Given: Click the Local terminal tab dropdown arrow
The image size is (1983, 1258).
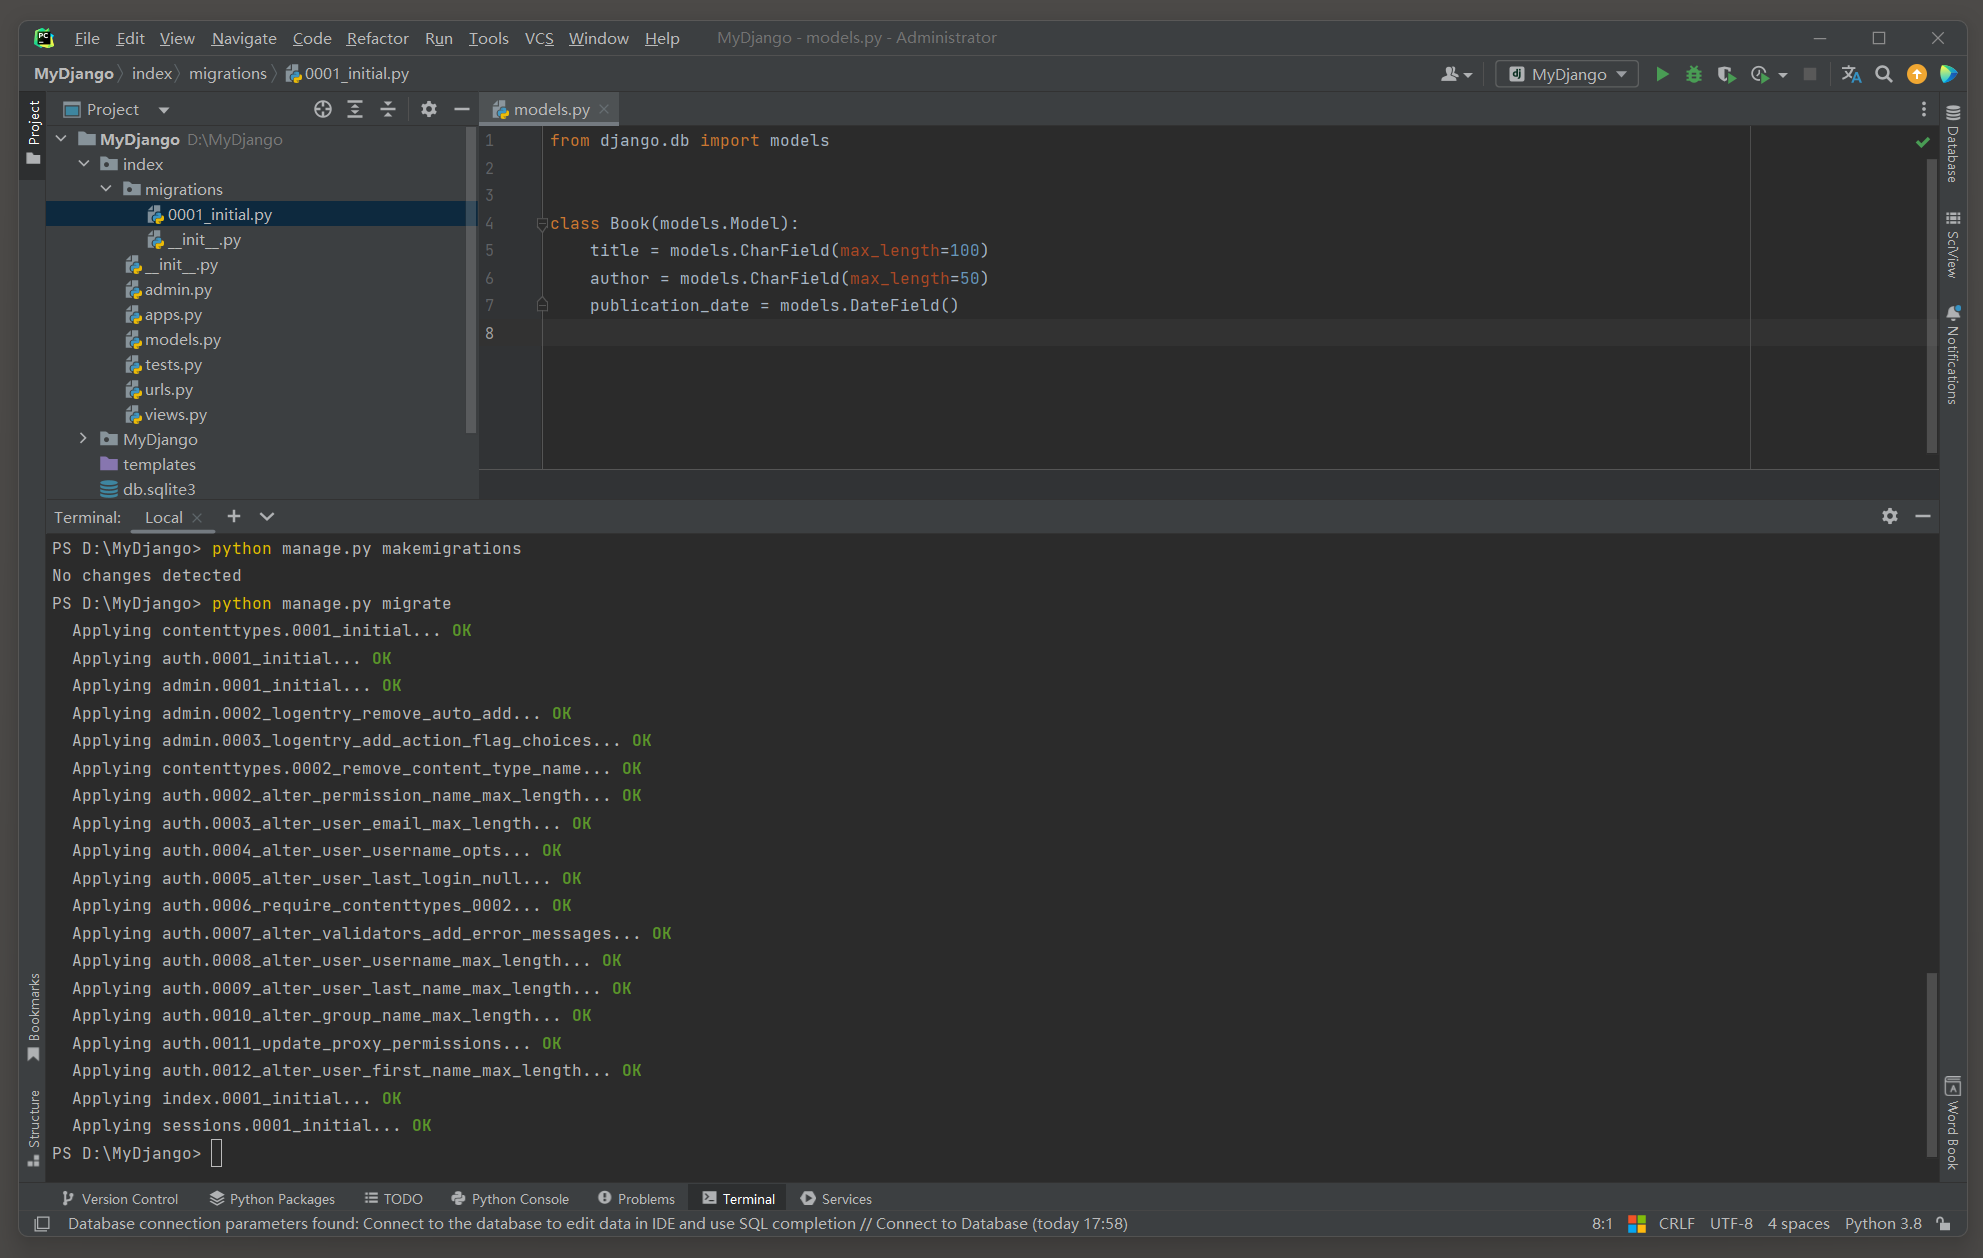Looking at the screenshot, I should click(x=269, y=518).
